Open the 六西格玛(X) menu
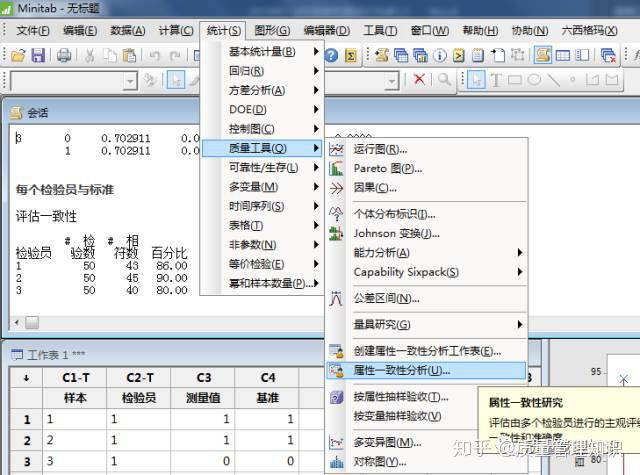This screenshot has height=475, width=640. click(x=589, y=31)
